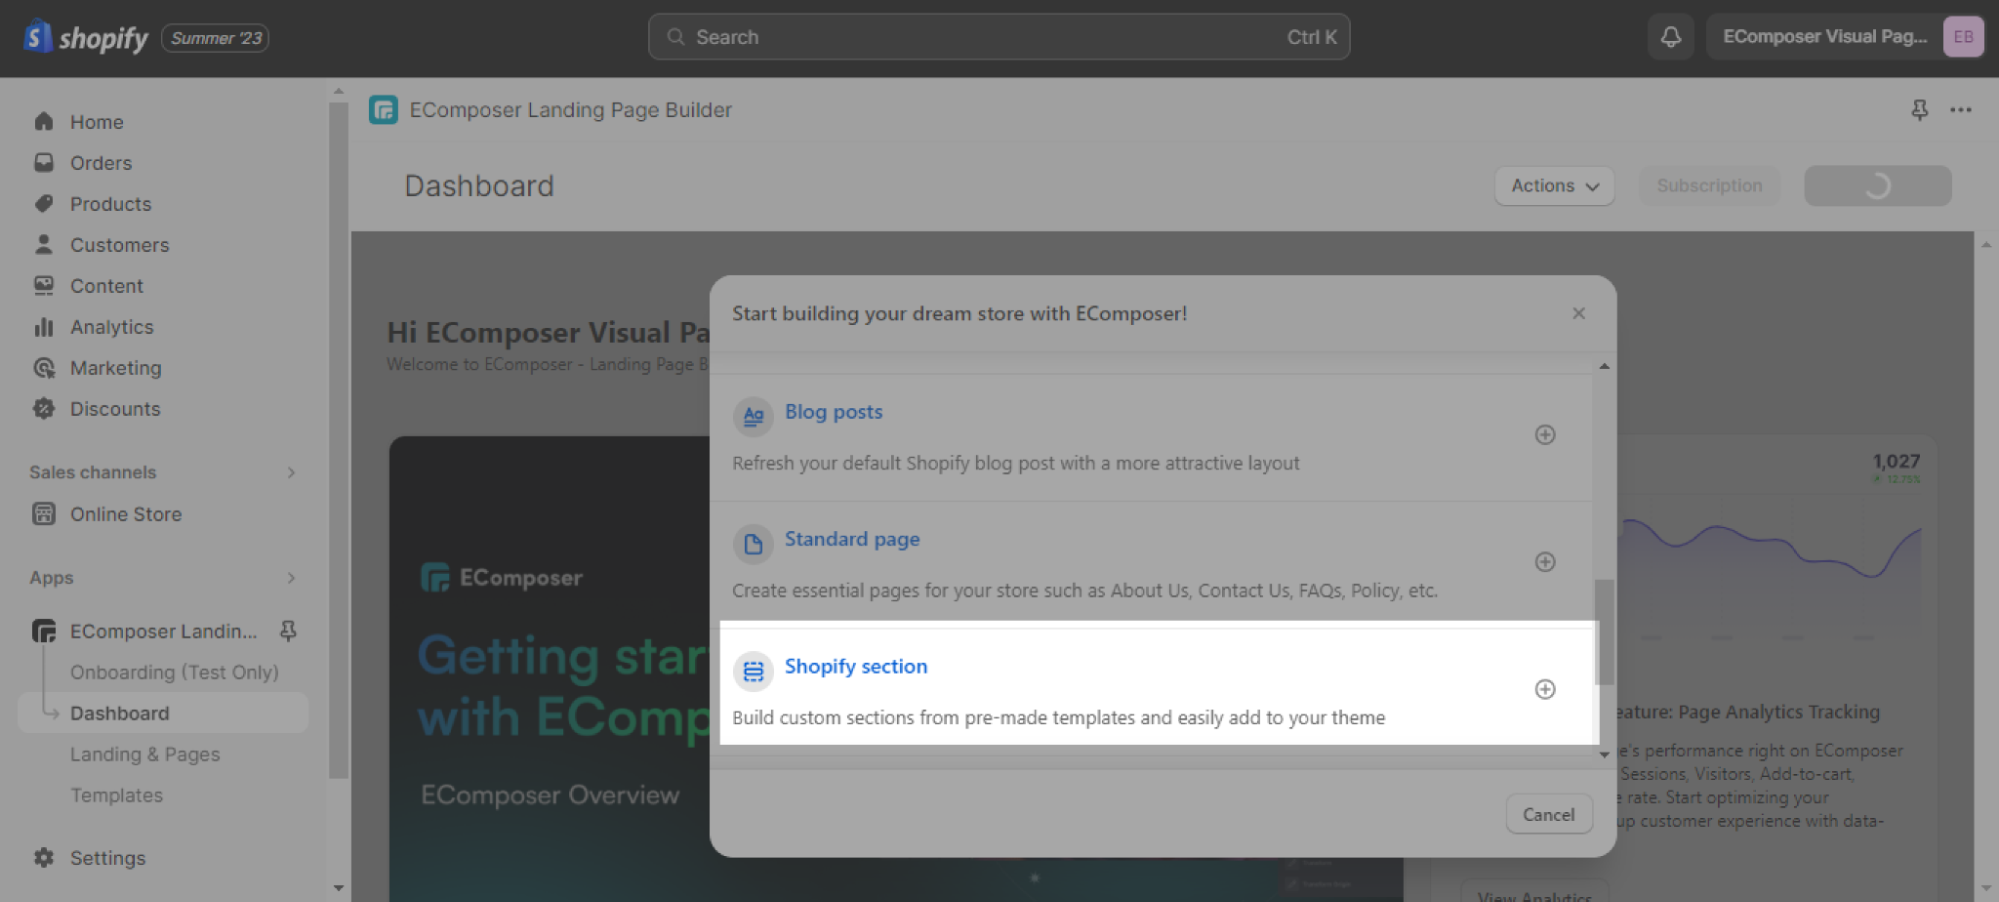This screenshot has width=1999, height=902.
Task: Click the Content icon
Action: coord(43,286)
